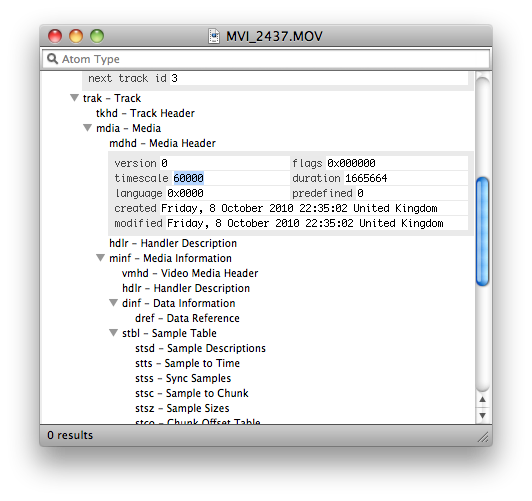The image size is (532, 501).
Task: Minimize window with the yellow button
Action: (x=76, y=36)
